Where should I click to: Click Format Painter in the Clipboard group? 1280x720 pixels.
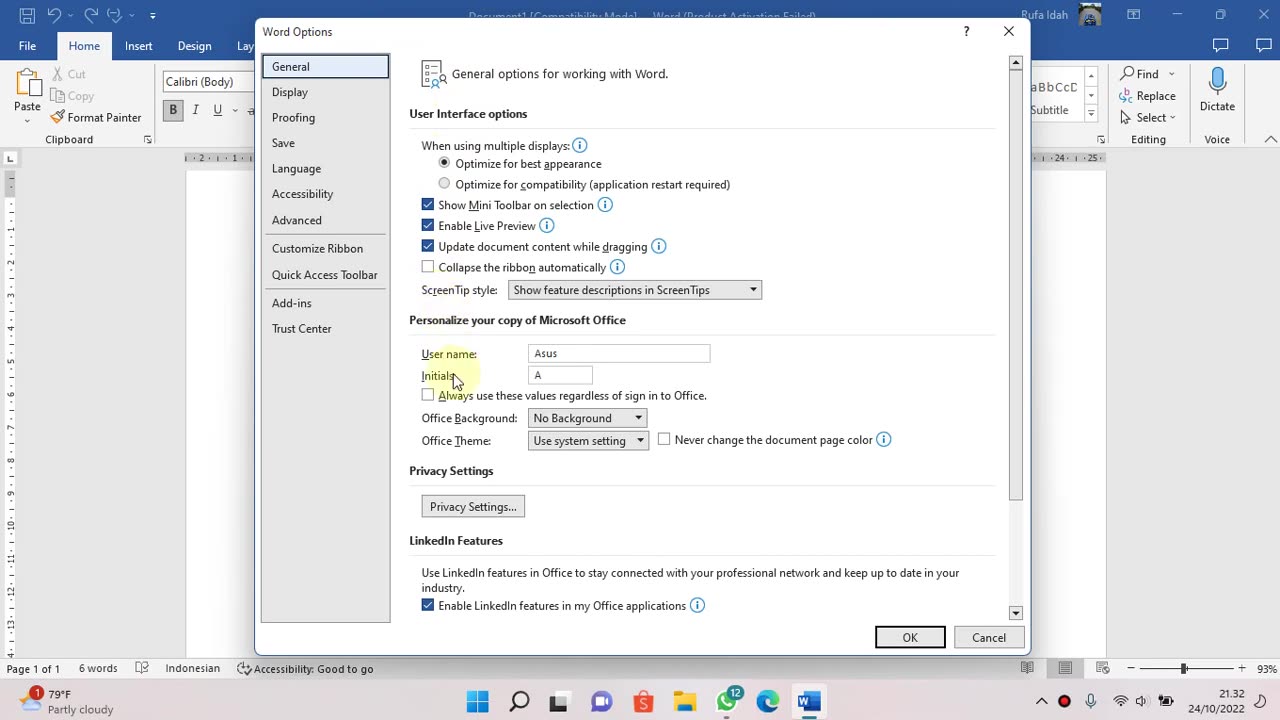(x=96, y=117)
